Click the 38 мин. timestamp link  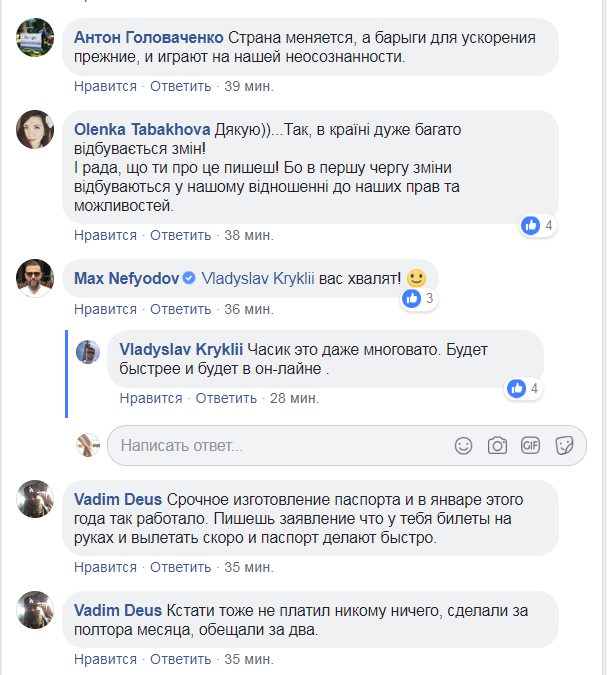click(249, 235)
